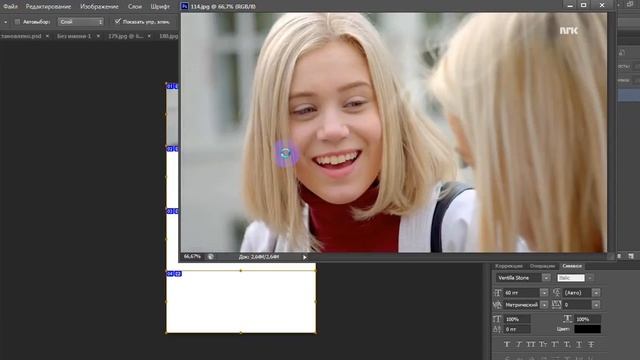640x360 pixels.
Task: Close the Без имени-1 document tab
Action: point(98,36)
